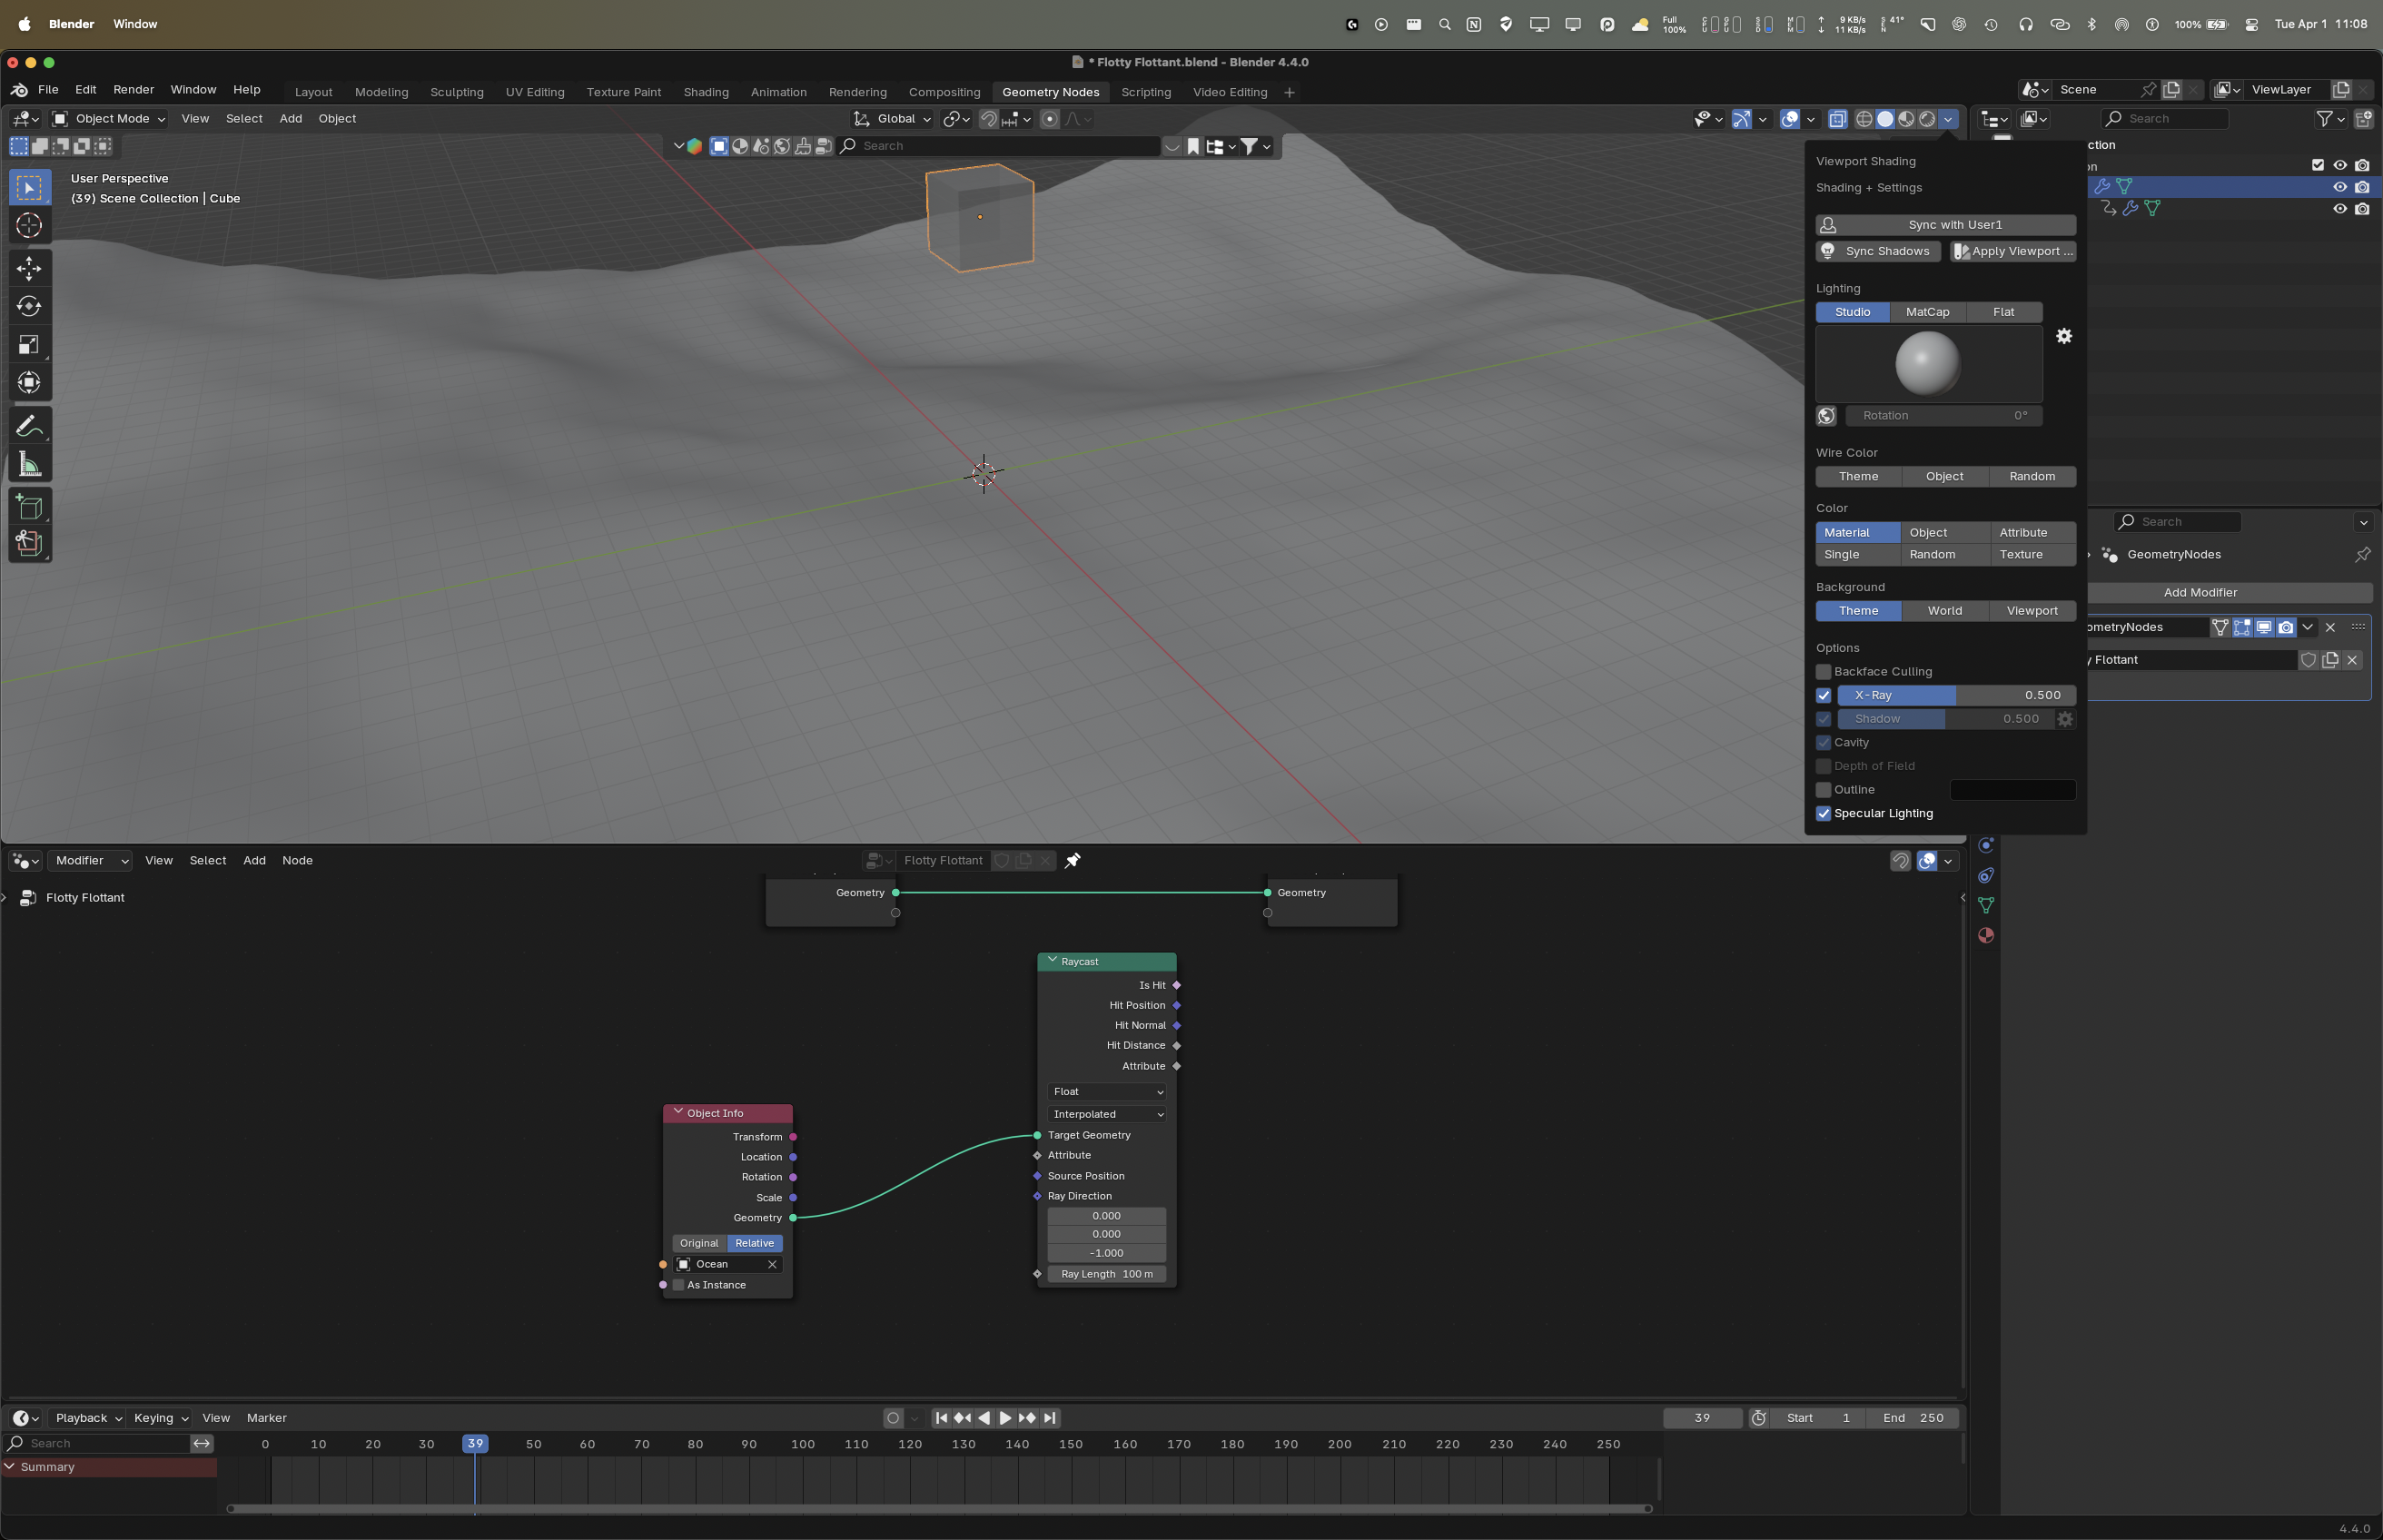Switch viewport to Wireframe shading
2383x1540 pixels.
(x=1864, y=119)
